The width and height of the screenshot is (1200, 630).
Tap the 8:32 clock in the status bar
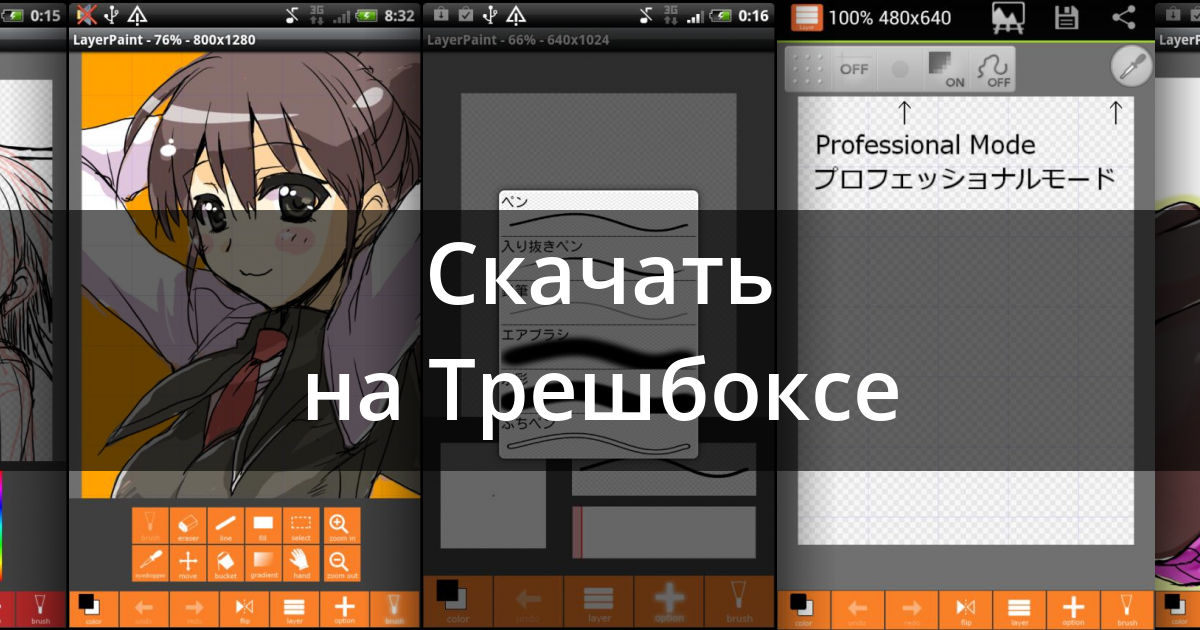point(399,15)
